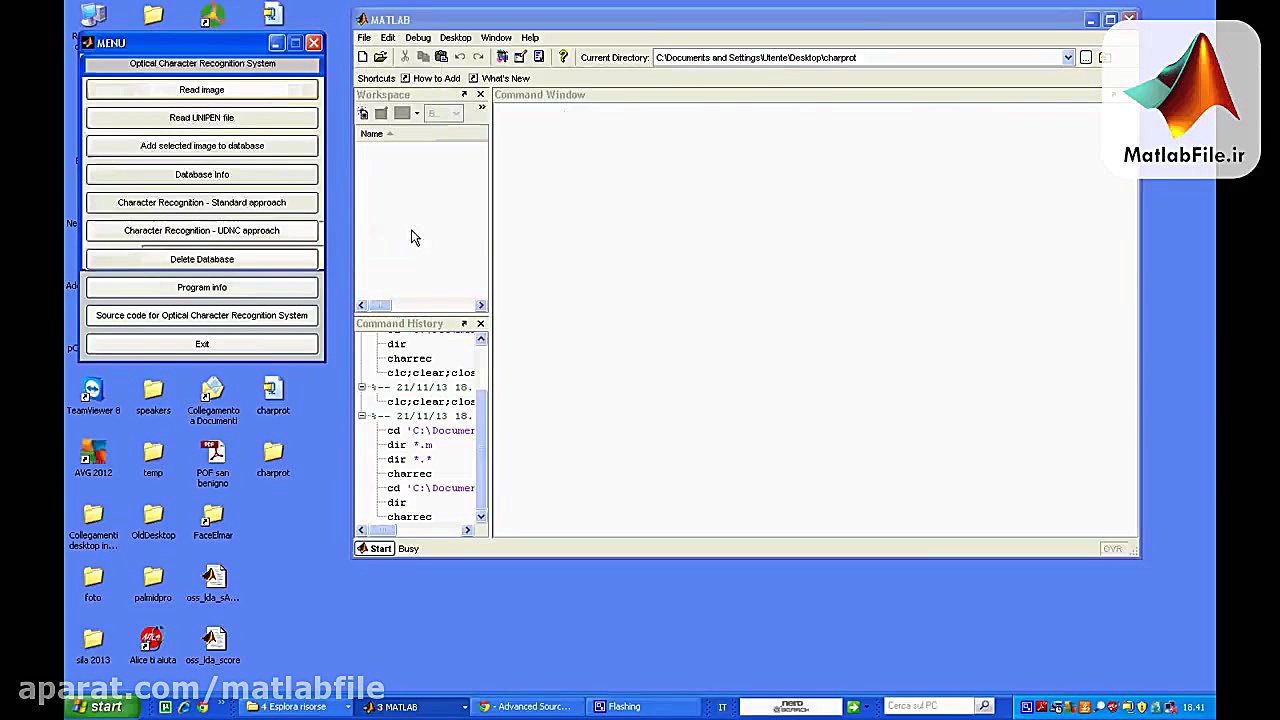Screen dimensions: 1280x720
Task: Click the Program info button
Action: tap(202, 288)
